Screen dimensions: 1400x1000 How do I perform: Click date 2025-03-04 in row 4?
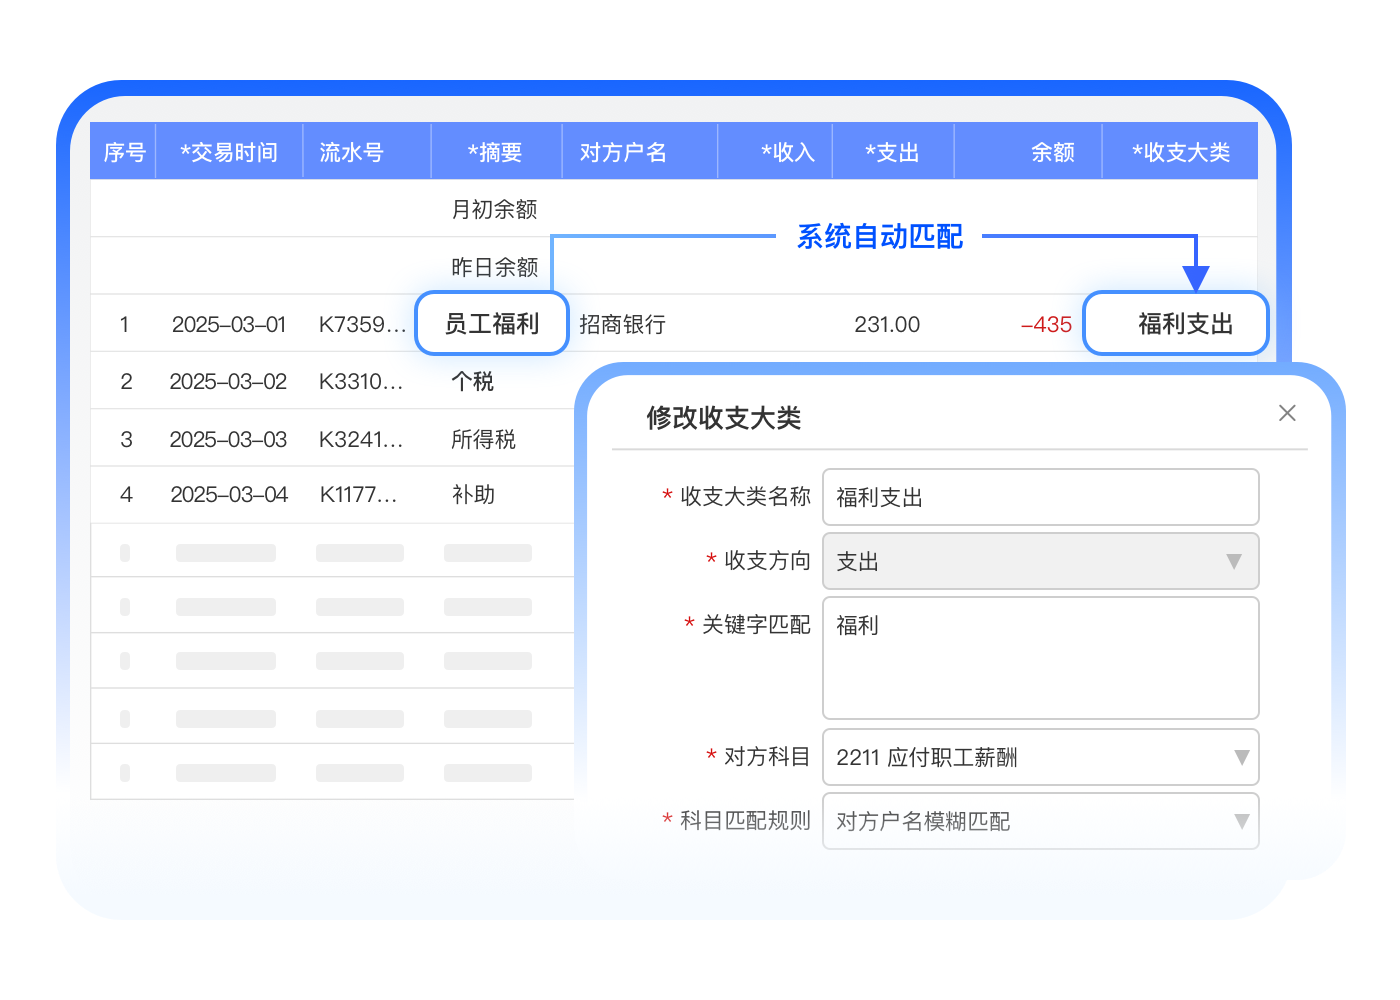click(229, 494)
